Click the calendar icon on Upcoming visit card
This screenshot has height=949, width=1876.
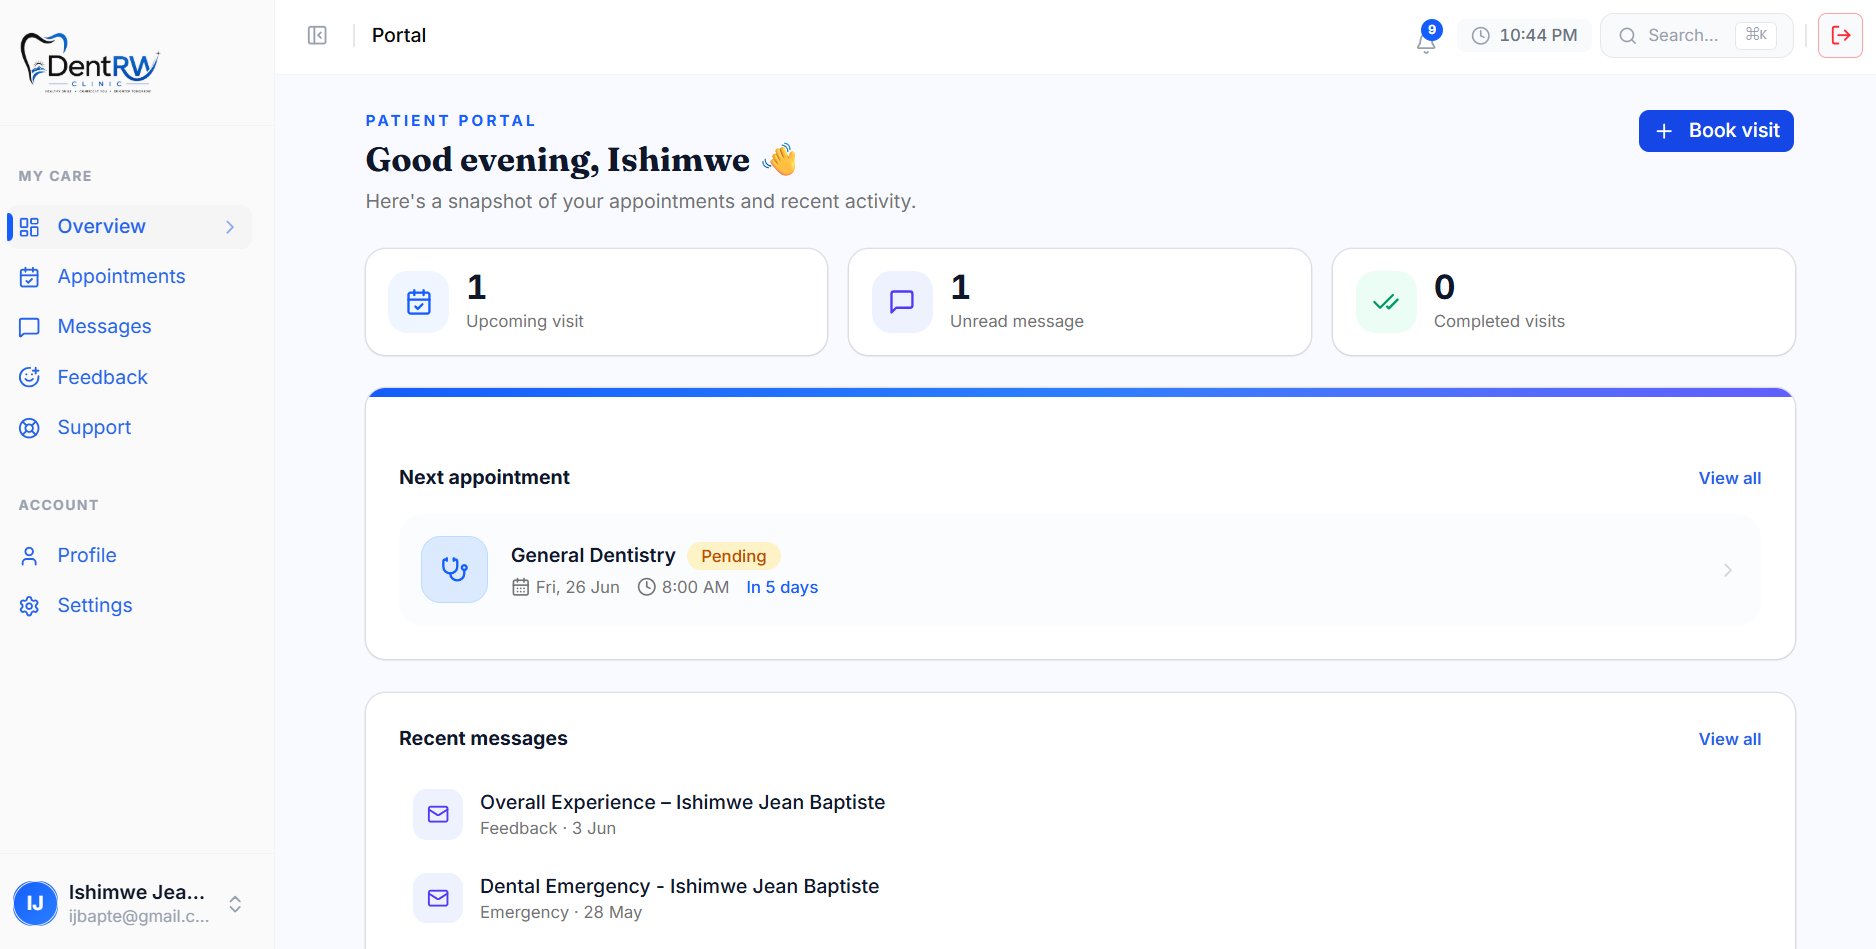tap(419, 302)
